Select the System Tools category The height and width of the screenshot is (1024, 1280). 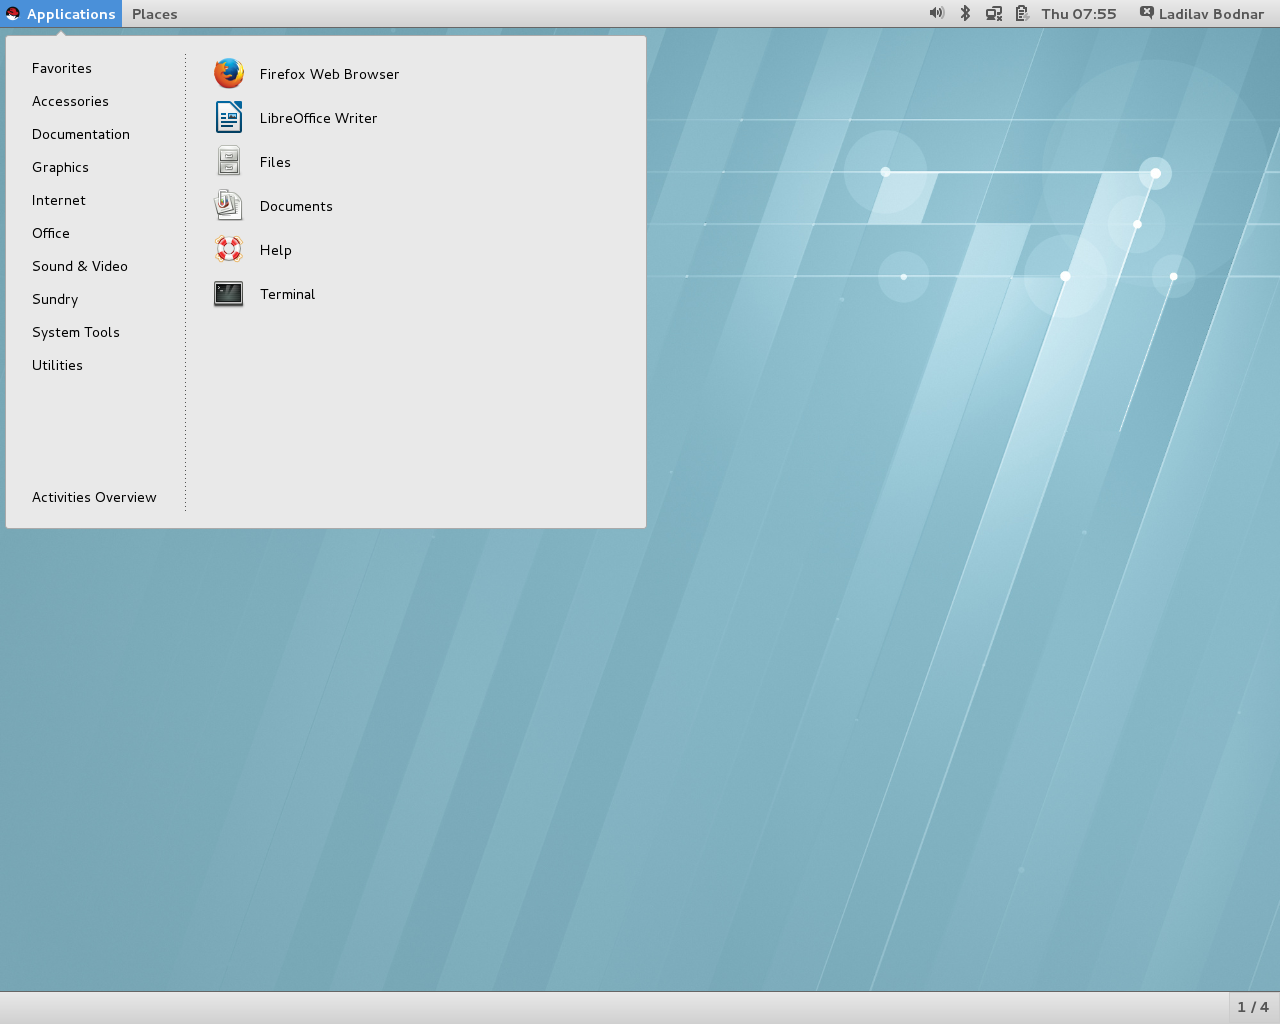point(76,332)
